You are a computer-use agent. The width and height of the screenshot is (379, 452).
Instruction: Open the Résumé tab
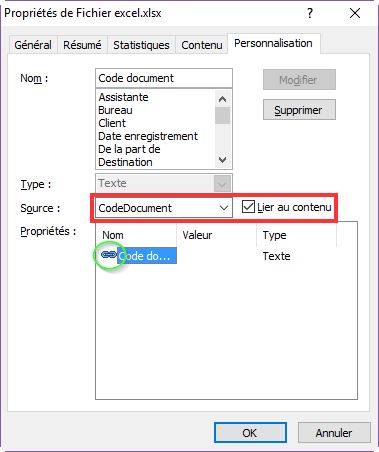pos(82,45)
